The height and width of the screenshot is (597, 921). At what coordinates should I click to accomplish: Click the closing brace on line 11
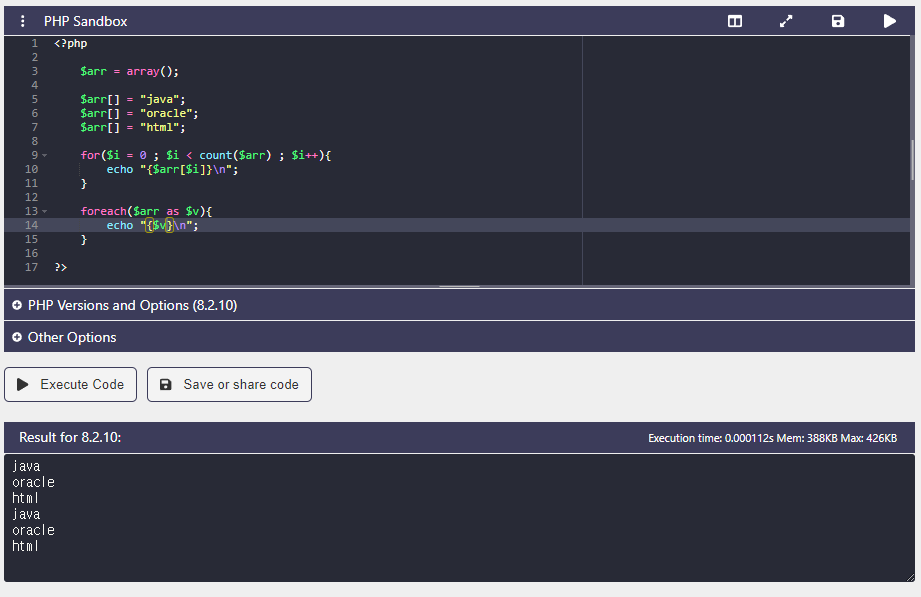(x=83, y=183)
